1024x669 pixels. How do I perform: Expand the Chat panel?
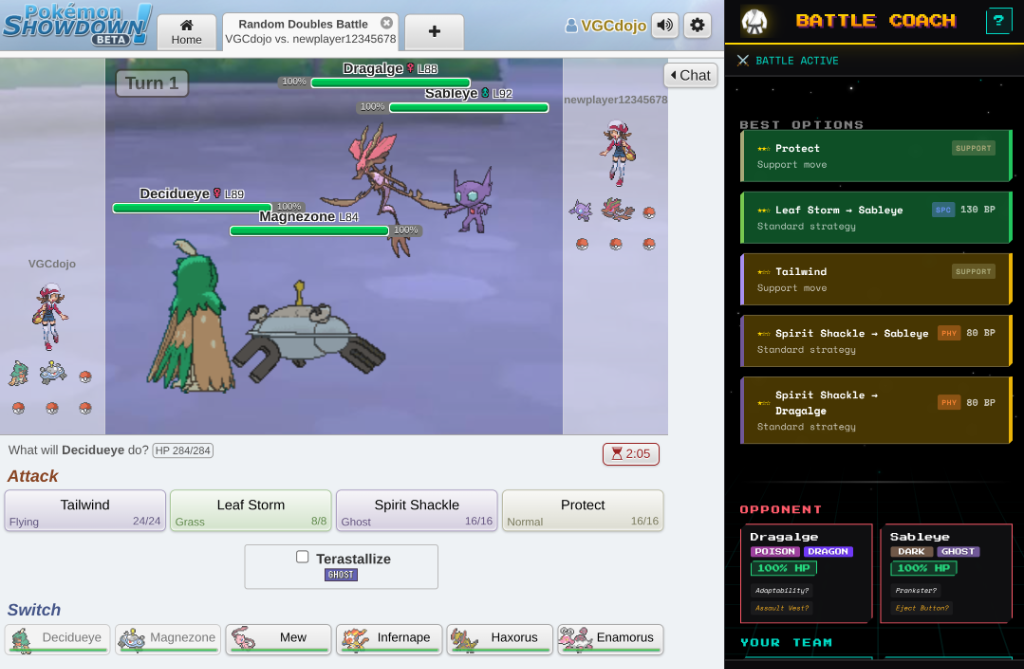pyautogui.click(x=690, y=75)
